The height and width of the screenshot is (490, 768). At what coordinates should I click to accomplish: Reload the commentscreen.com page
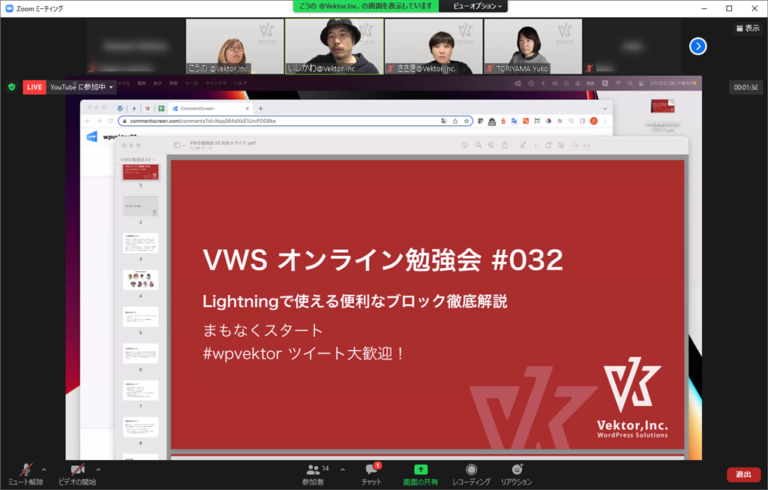(111, 121)
